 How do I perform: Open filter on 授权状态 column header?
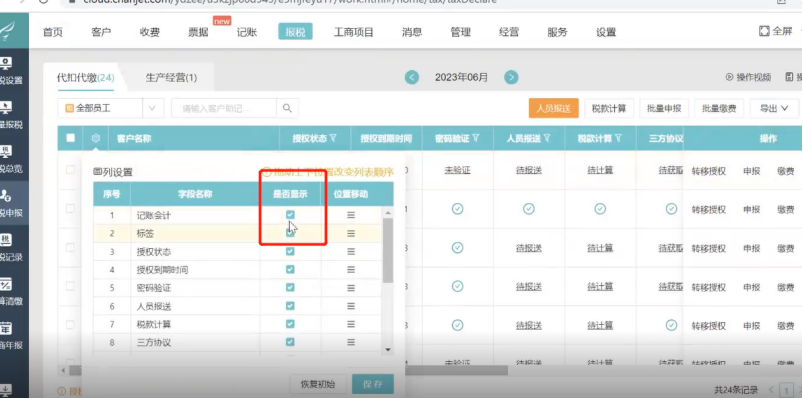(333, 138)
